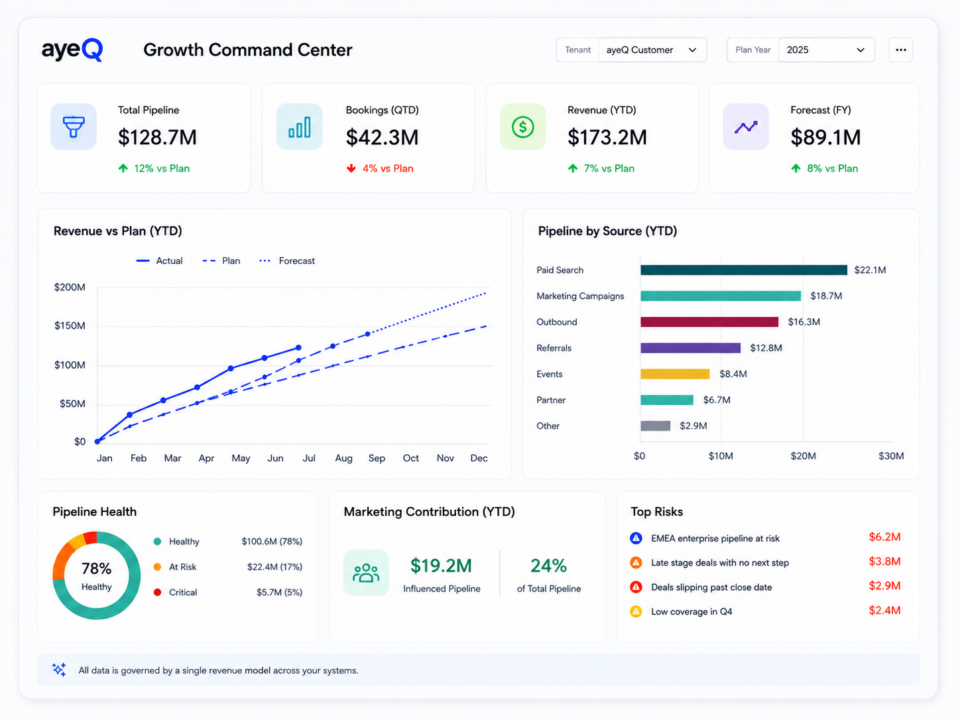Viewport: 960px width, 720px height.
Task: Click the $128.7M Total Pipeline value
Action: [x=157, y=138]
